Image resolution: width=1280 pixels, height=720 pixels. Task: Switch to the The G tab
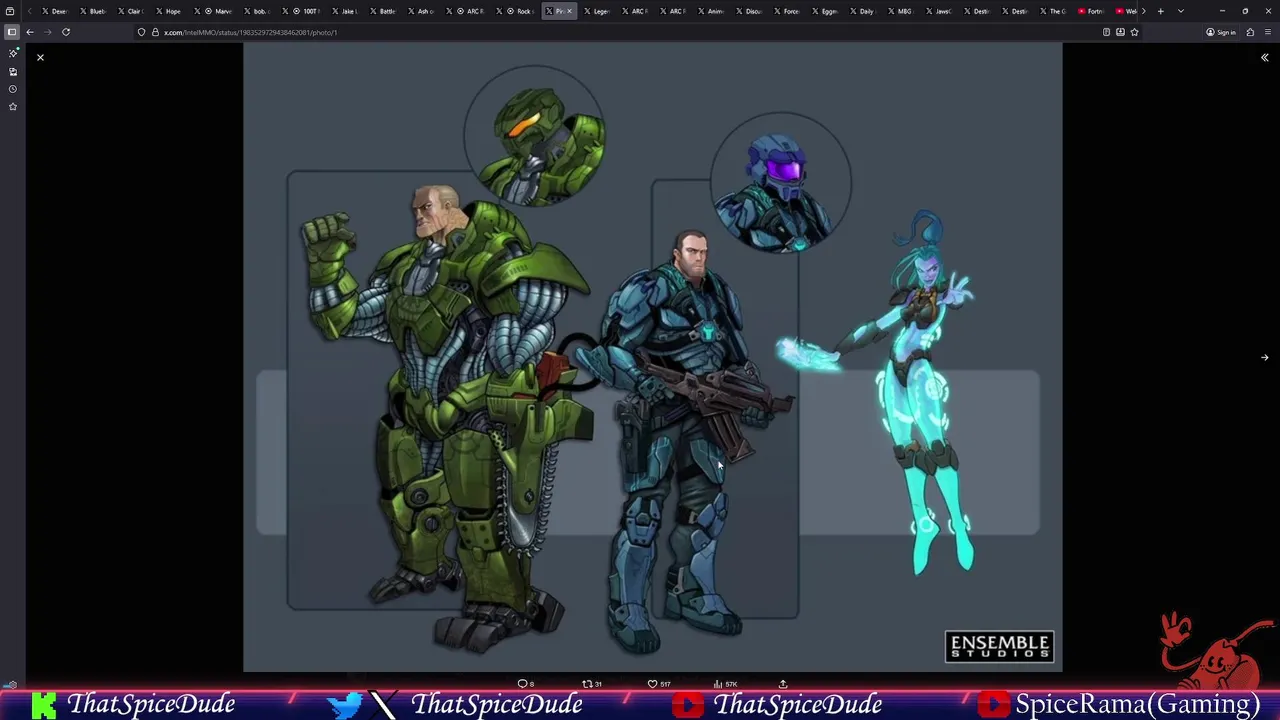tap(1052, 11)
